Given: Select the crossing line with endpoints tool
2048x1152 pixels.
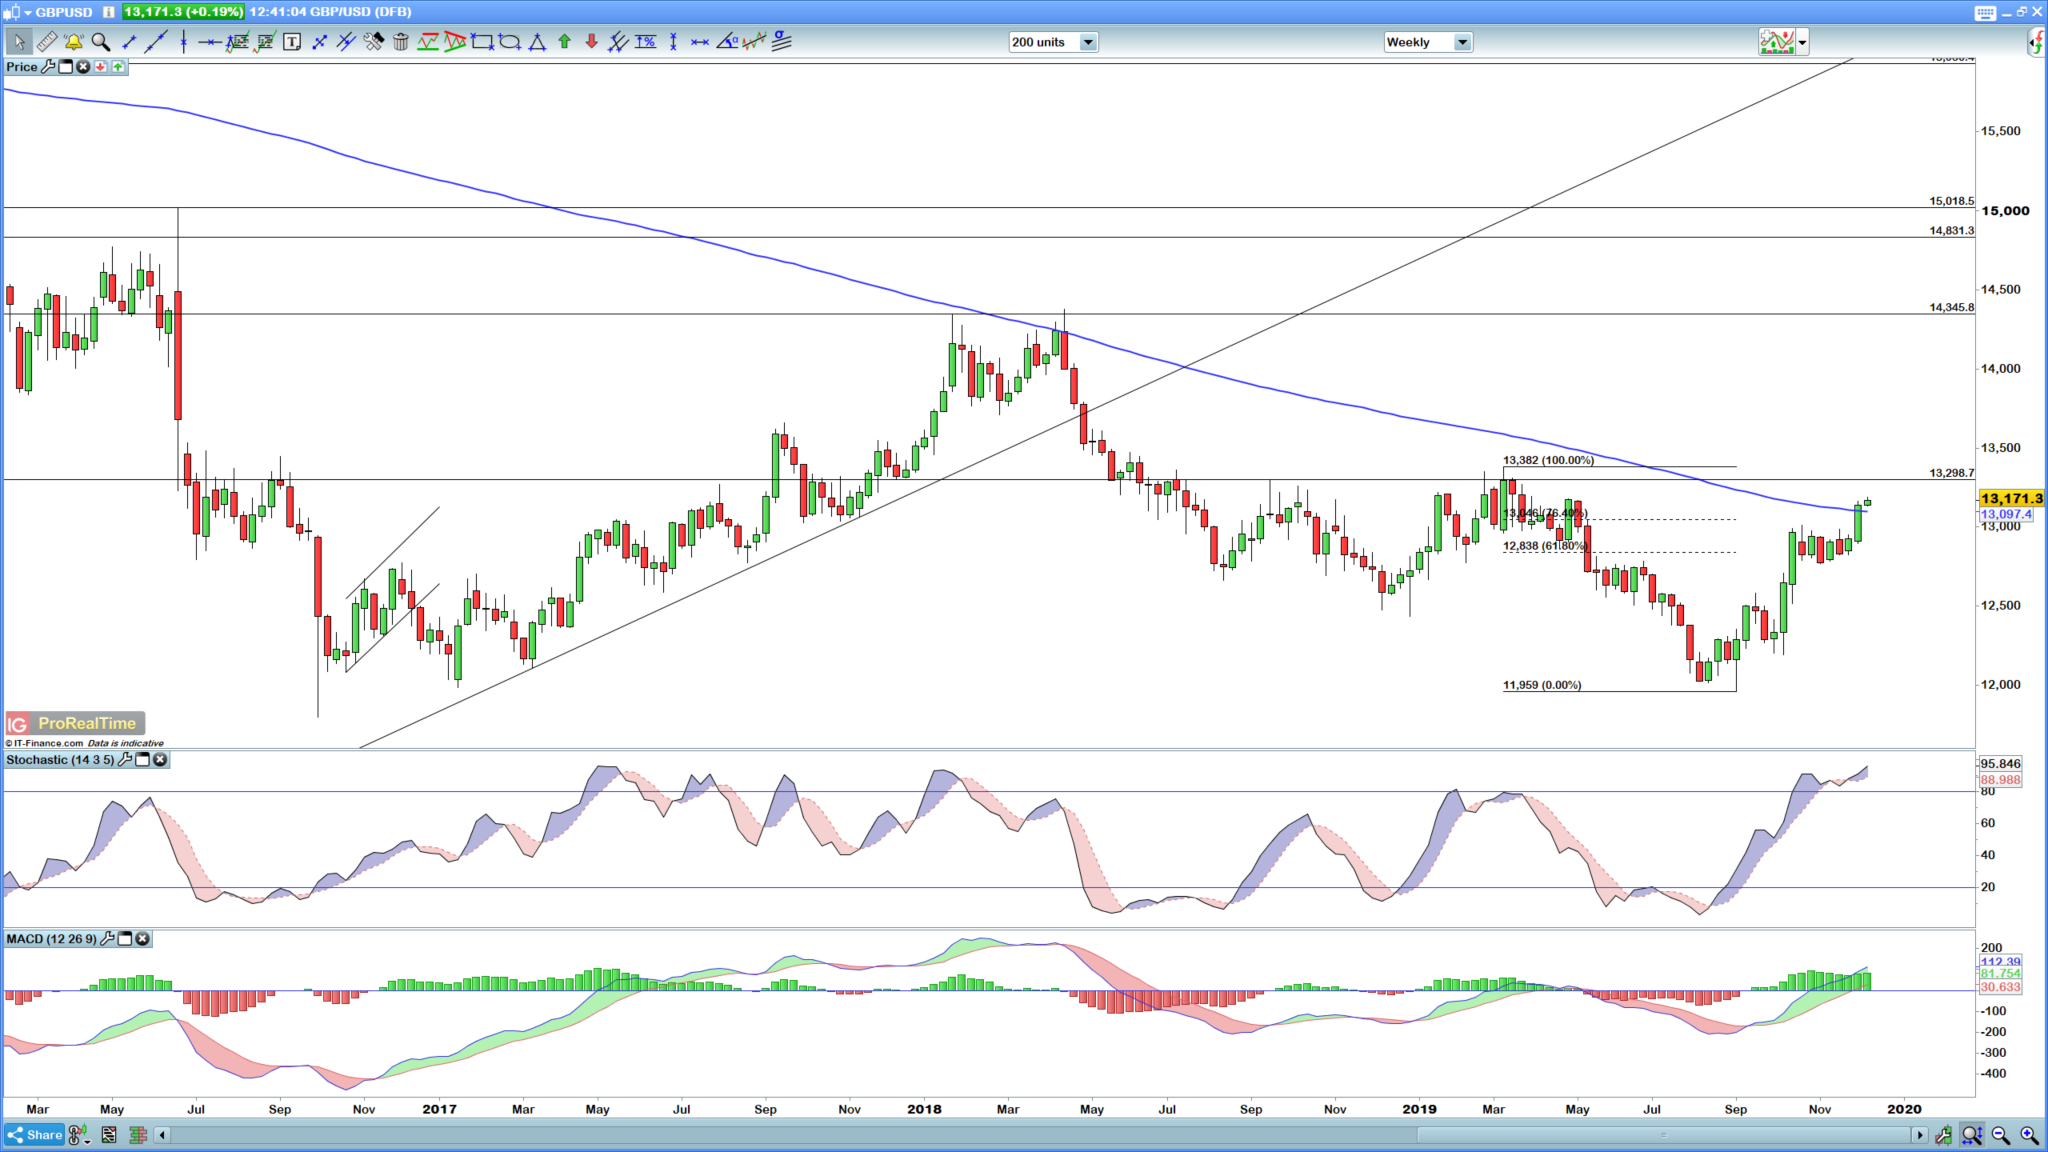Looking at the screenshot, I should tap(319, 42).
